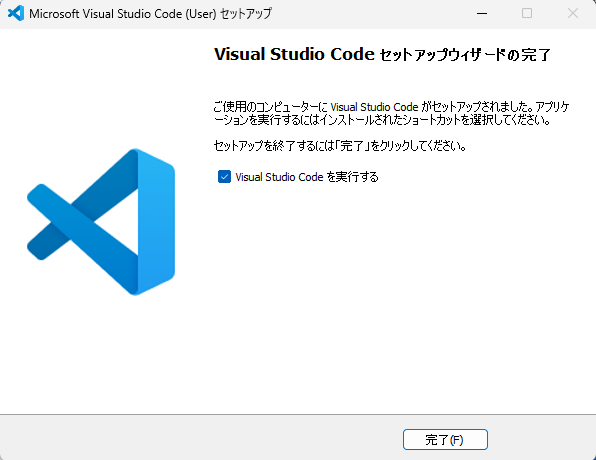Click the heading Visual Studio Code セットアップウィザードの完了
The height and width of the screenshot is (460, 596).
(x=382, y=54)
